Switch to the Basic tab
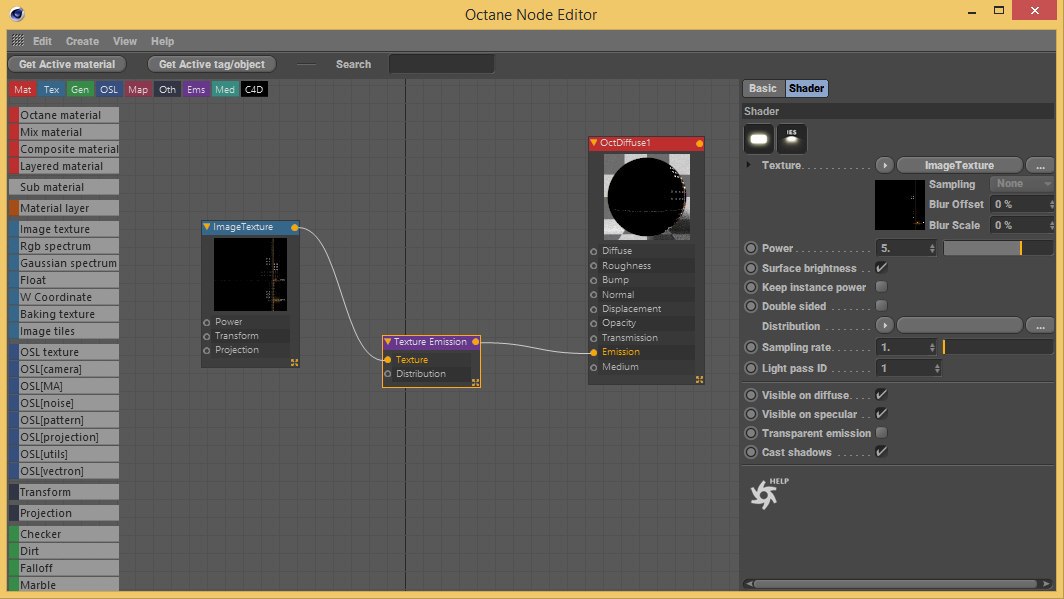The height and width of the screenshot is (599, 1064). [x=763, y=88]
